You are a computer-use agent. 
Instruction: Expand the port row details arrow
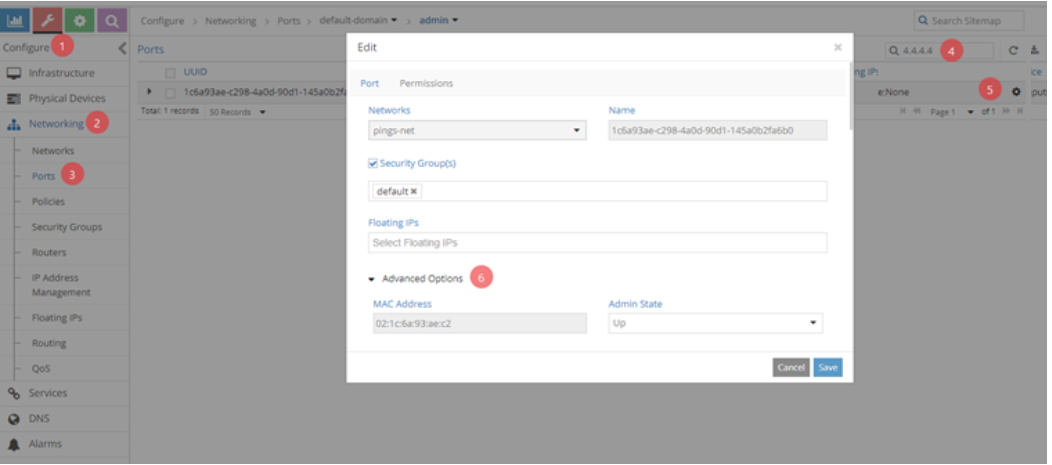pyautogui.click(x=149, y=91)
